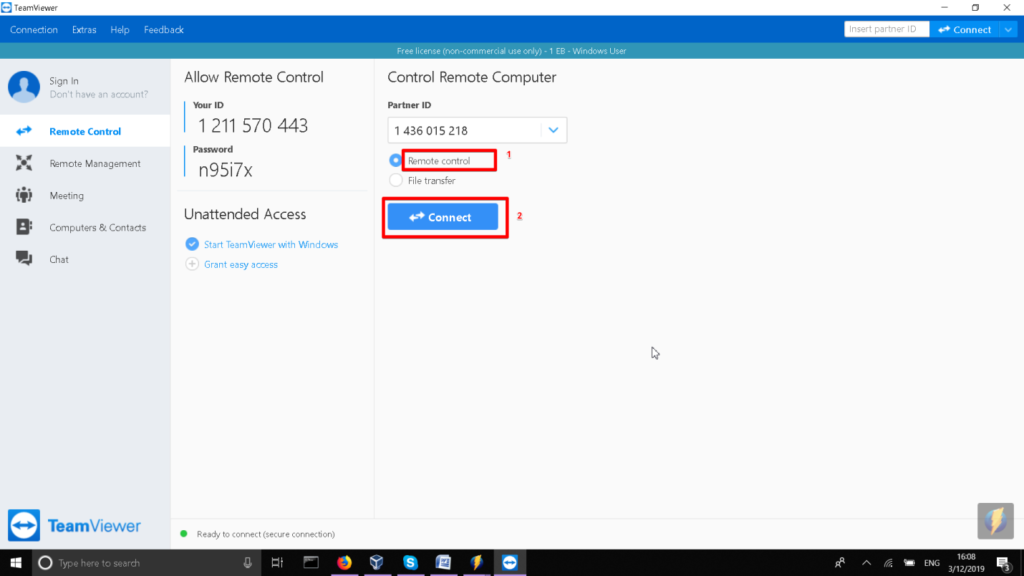Open the blue document app in taskbar
The image size is (1024, 576).
point(443,562)
